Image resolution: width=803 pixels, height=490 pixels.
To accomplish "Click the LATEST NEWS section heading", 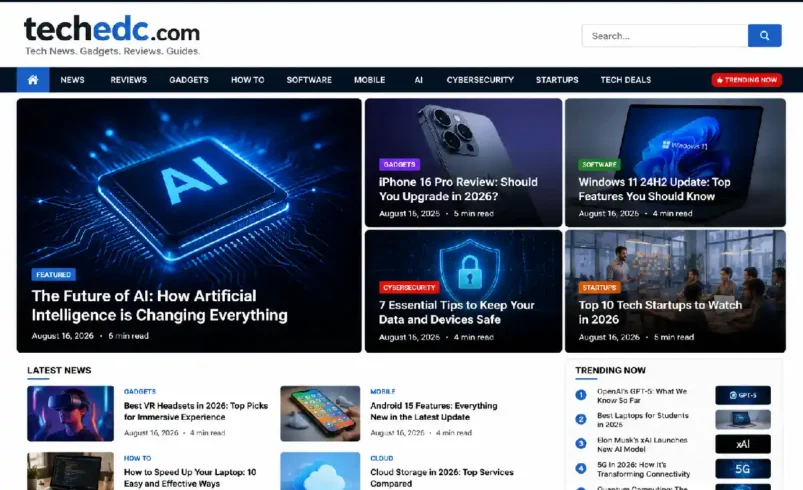I will (59, 370).
